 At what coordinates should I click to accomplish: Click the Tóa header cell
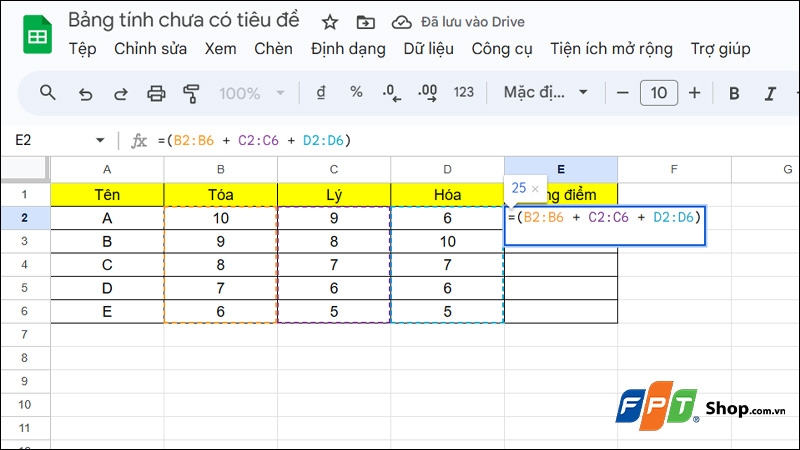coord(220,194)
